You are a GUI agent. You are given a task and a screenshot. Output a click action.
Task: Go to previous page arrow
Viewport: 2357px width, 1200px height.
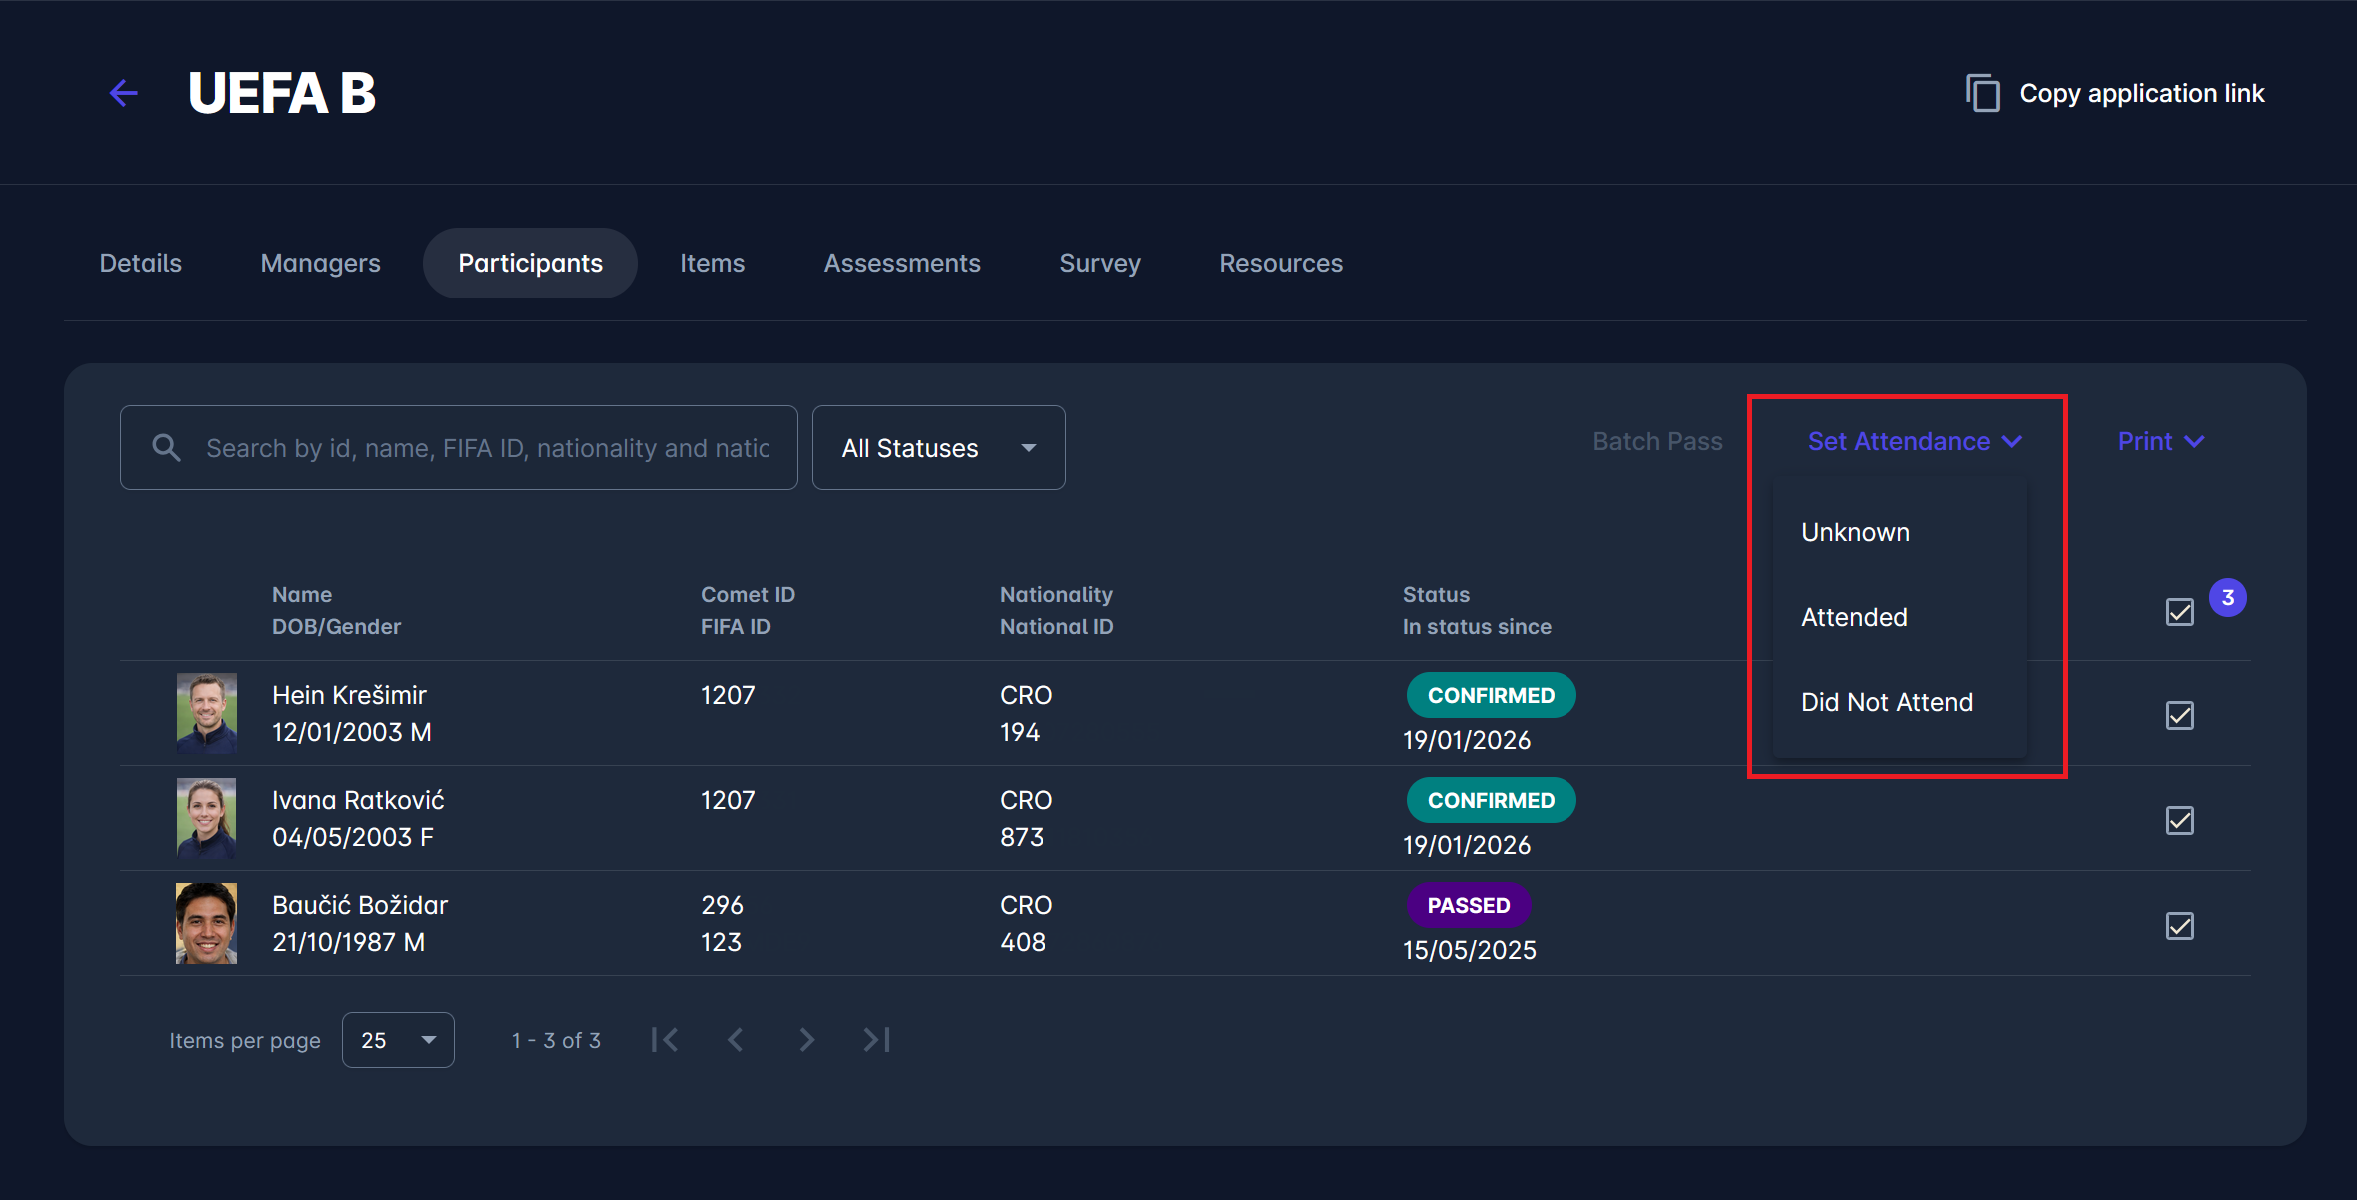coord(736,1040)
